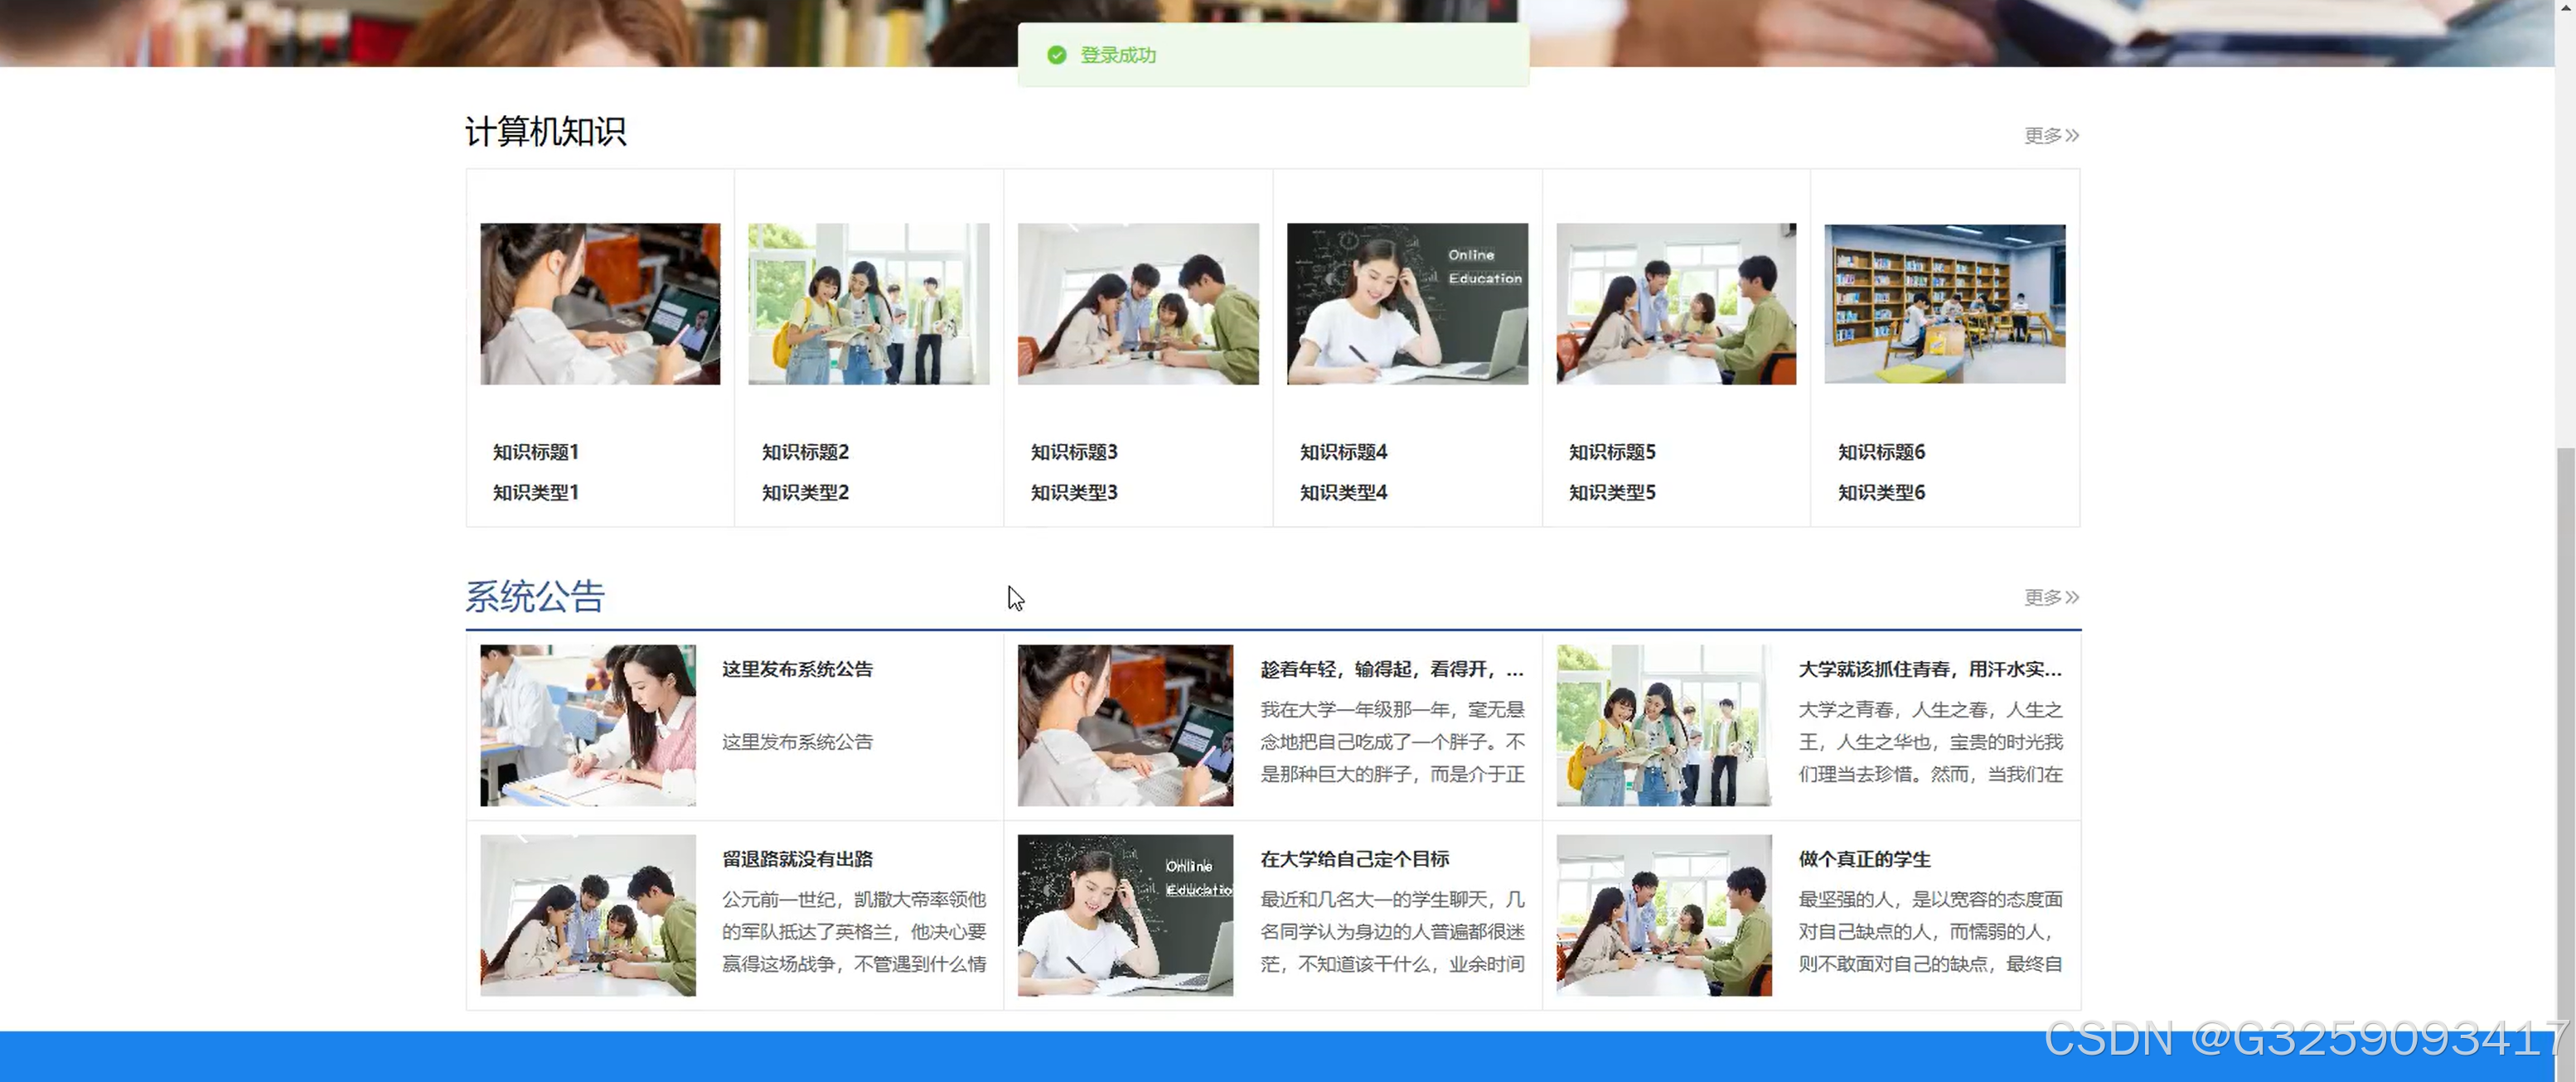Screen dimensions: 2576x1082
Task: Open announcement 大学就该抓住青春，用汗水实...
Action: (x=1930, y=669)
